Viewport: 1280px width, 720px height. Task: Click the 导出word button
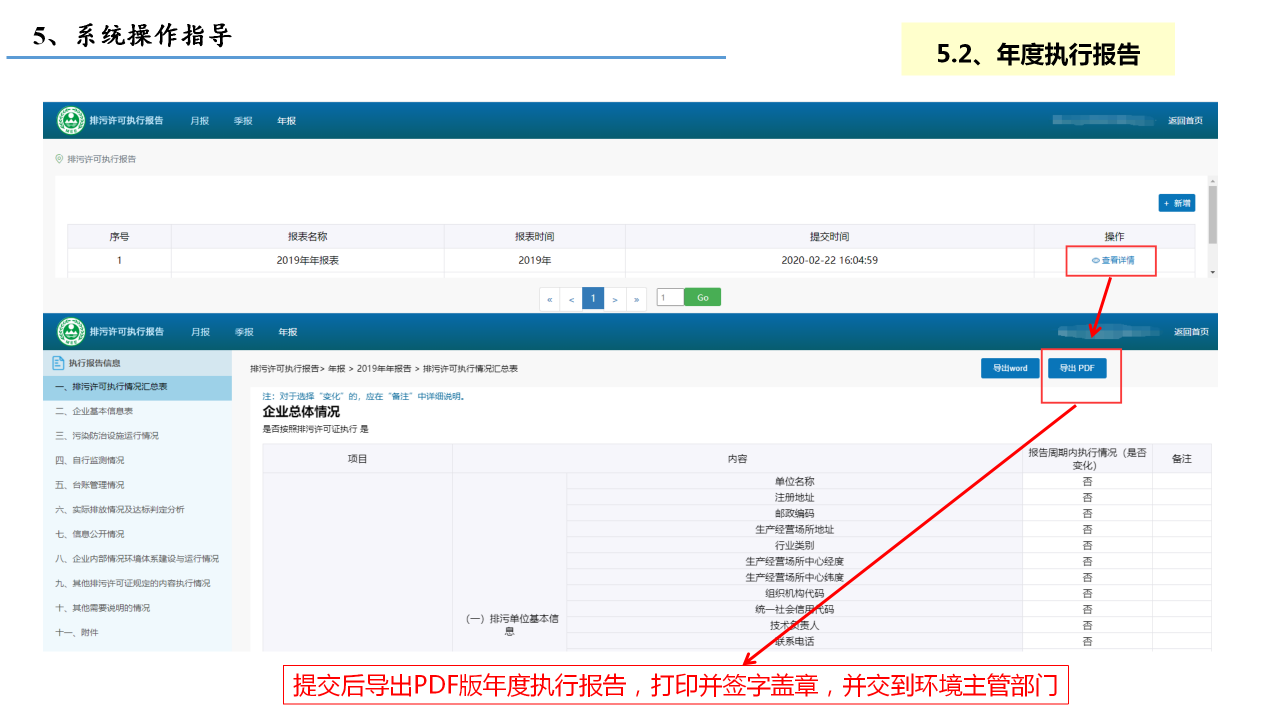(1010, 369)
